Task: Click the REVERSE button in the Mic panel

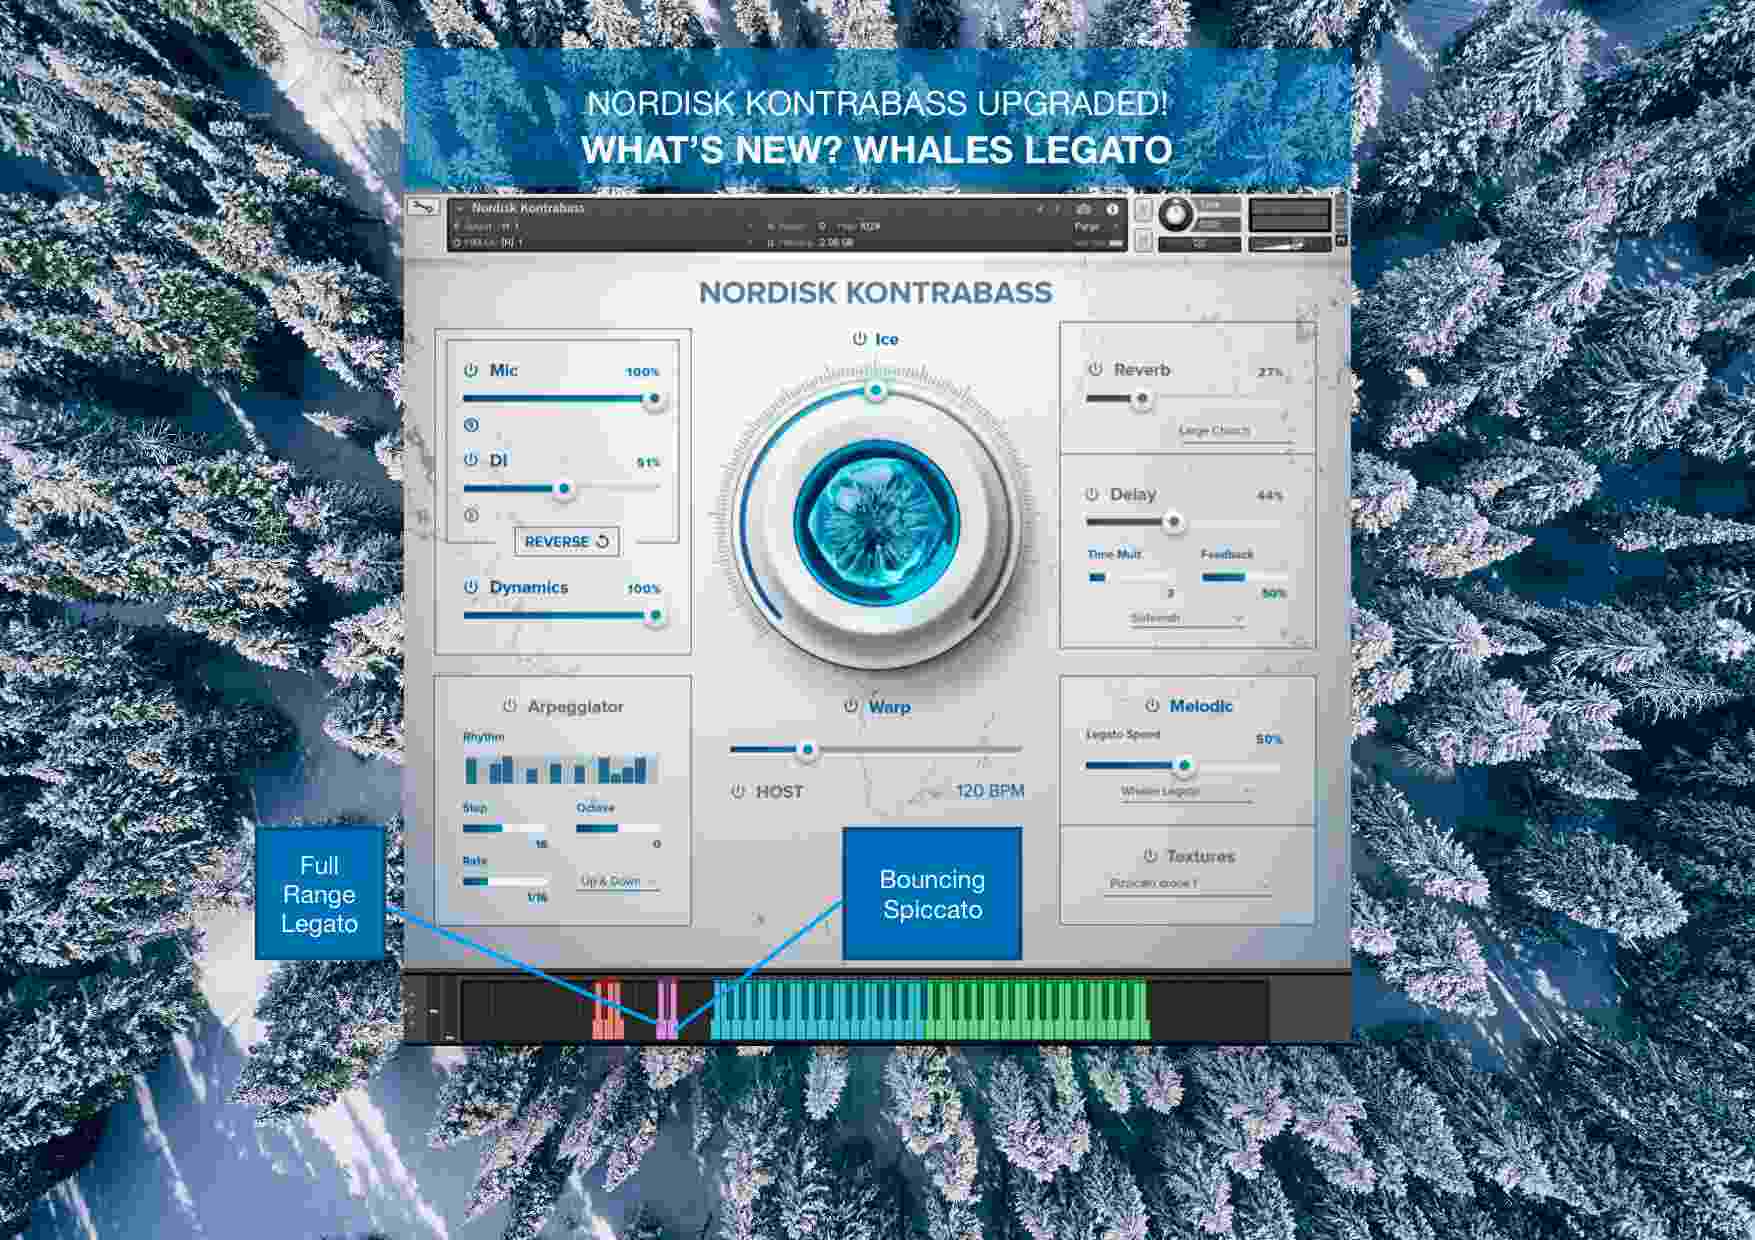Action: coord(566,542)
